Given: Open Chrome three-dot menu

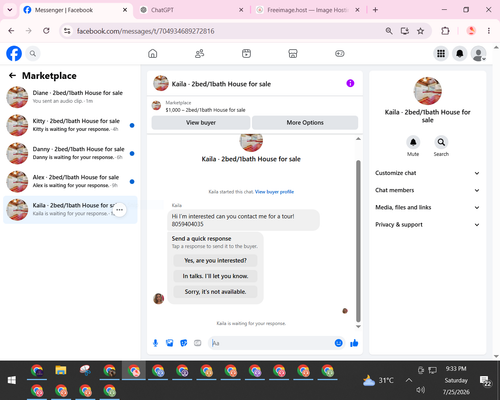Looking at the screenshot, I should [489, 31].
